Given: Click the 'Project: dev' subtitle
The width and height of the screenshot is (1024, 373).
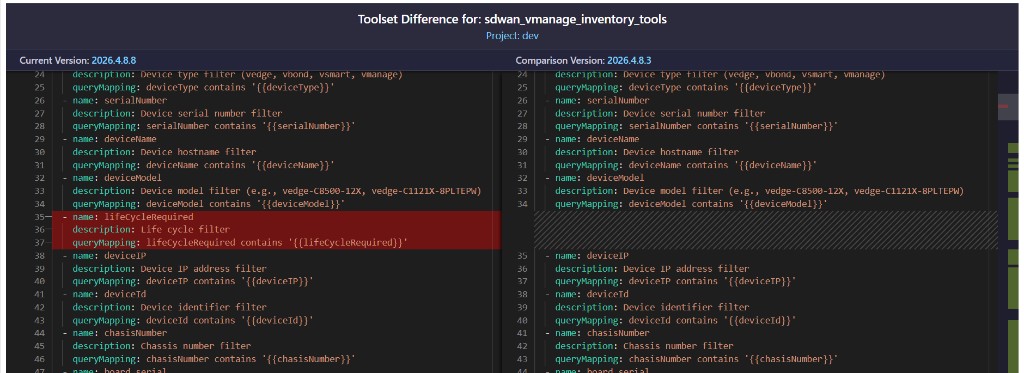Looking at the screenshot, I should pos(512,35).
